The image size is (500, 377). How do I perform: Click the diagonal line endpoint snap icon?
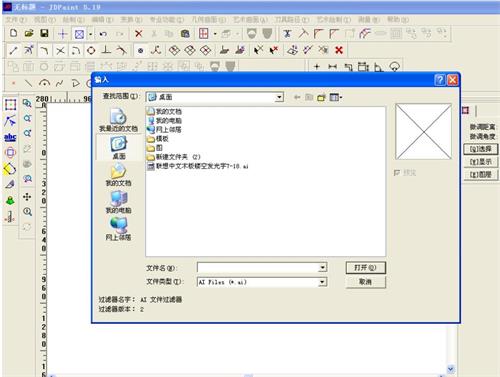pyautogui.click(x=13, y=50)
